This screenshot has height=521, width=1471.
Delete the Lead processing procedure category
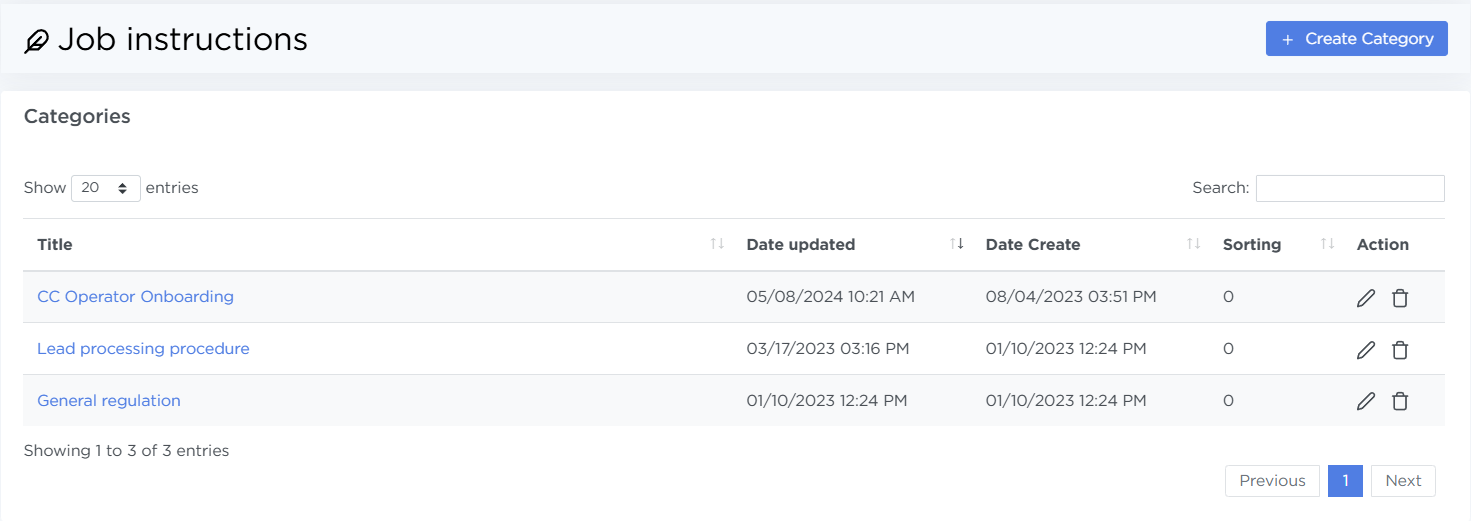point(1400,350)
